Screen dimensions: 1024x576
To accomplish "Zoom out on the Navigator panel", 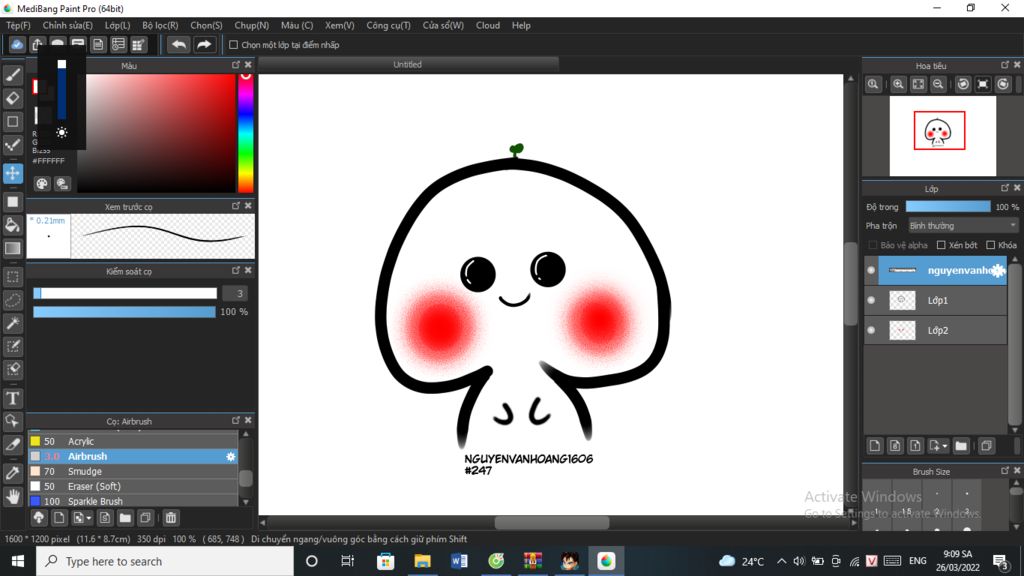I will (938, 84).
